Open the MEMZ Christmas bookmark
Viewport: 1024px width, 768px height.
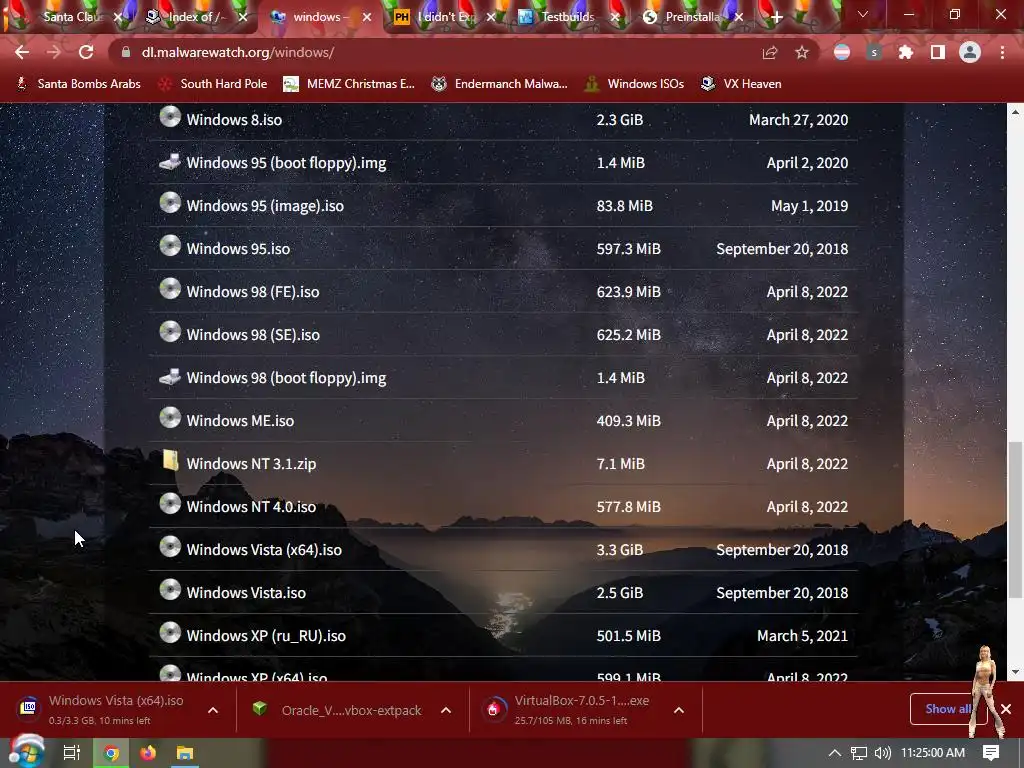(349, 84)
